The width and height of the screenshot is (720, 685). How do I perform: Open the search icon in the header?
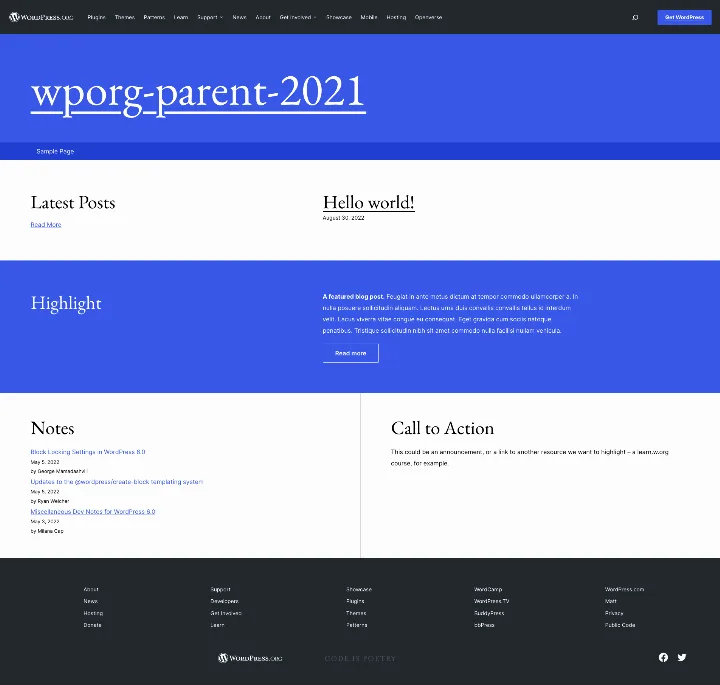635,17
